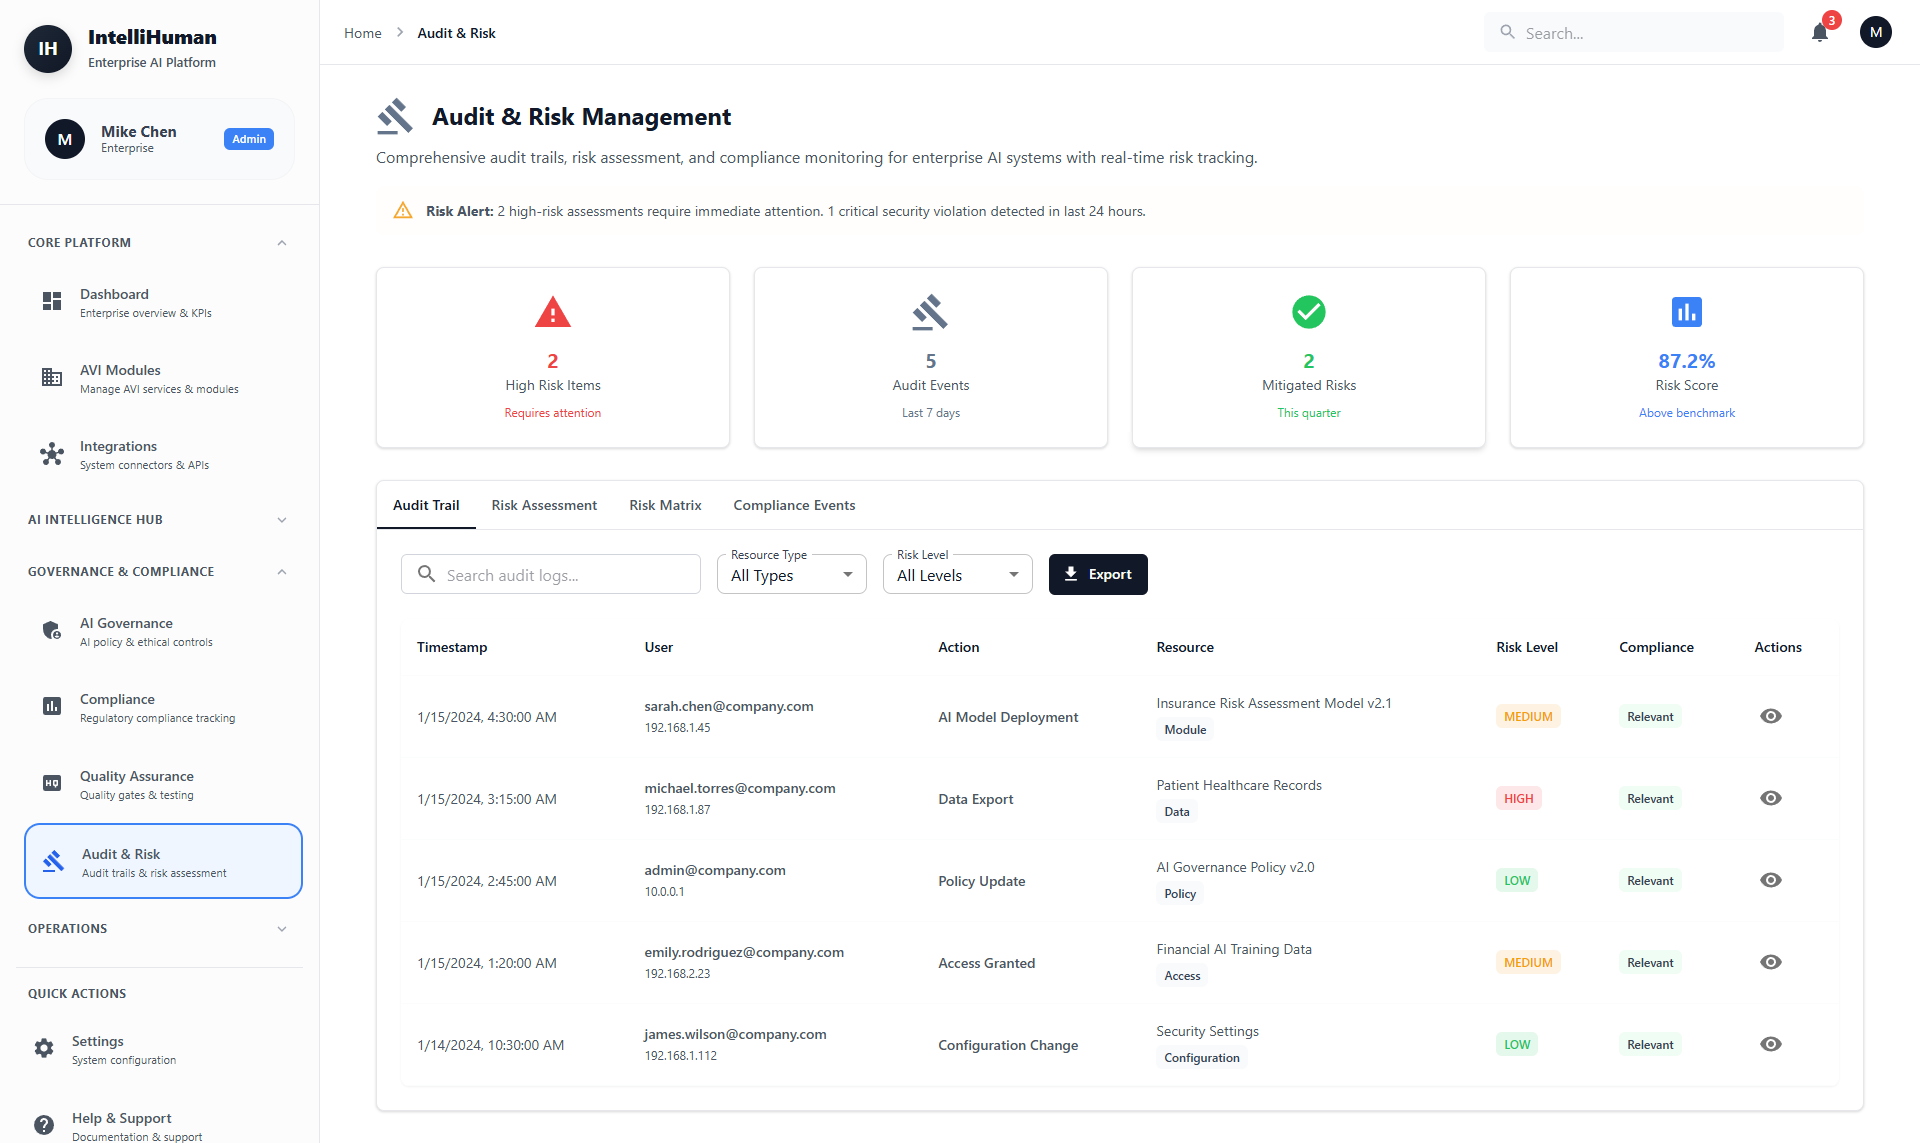The image size is (1920, 1143).
Task: Open Integrations via its connector icon
Action: [x=51, y=454]
